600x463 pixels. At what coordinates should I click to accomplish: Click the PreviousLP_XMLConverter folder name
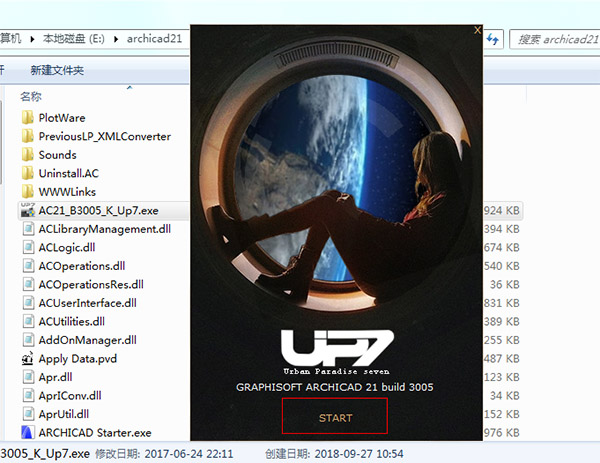(x=105, y=136)
